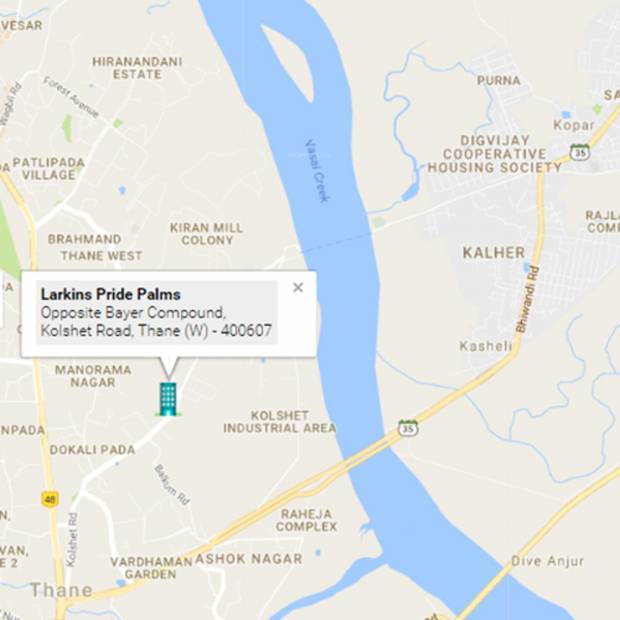Screen dimensions: 620x620
Task: Click the Patlipada Village label
Action: coord(49,168)
